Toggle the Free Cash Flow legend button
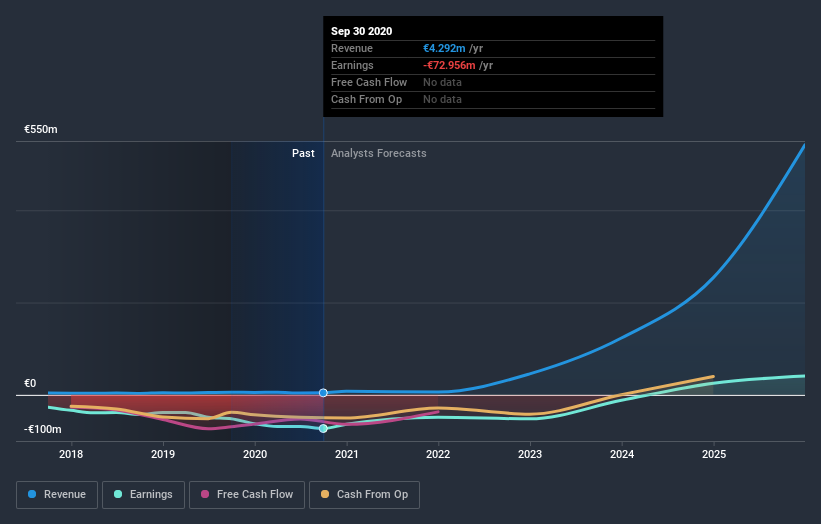Screen dimensions: 821x524 click(247, 495)
